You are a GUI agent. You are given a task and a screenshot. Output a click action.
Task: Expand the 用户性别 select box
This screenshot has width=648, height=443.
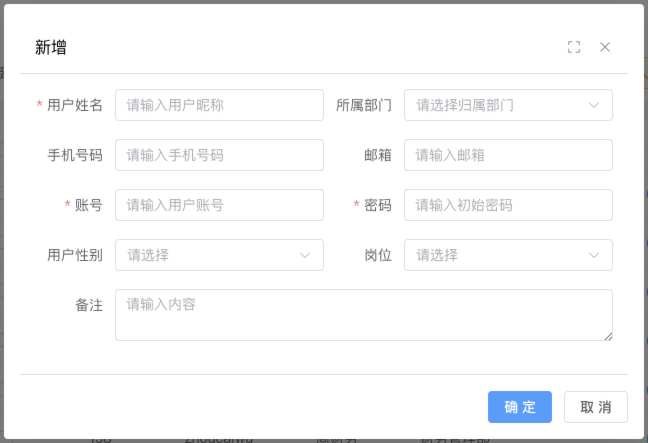click(x=219, y=255)
